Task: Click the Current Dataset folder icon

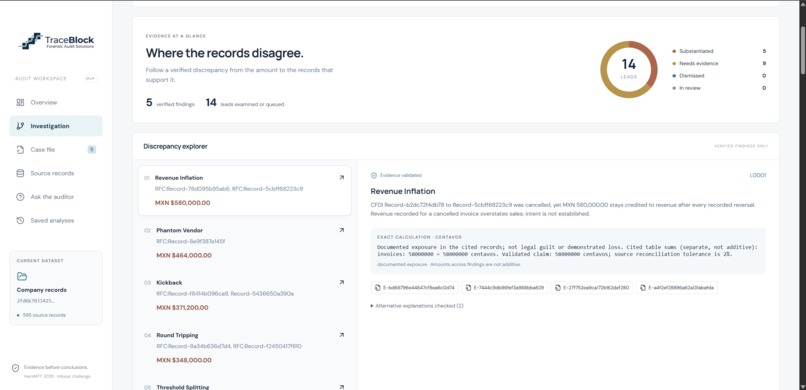Action: [22, 276]
